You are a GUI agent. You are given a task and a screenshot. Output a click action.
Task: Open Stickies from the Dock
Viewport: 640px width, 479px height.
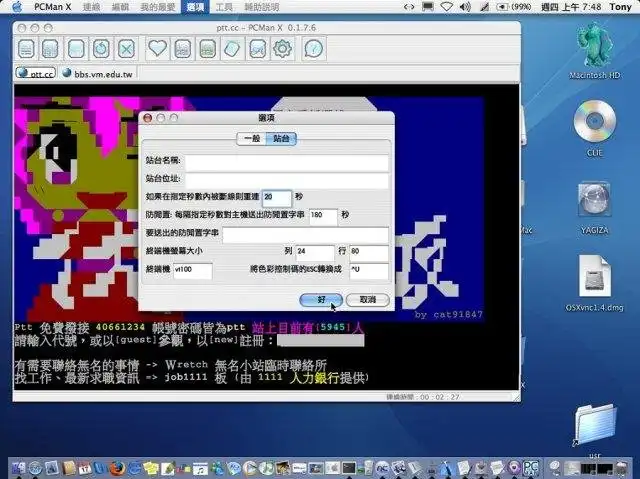[x=151, y=468]
